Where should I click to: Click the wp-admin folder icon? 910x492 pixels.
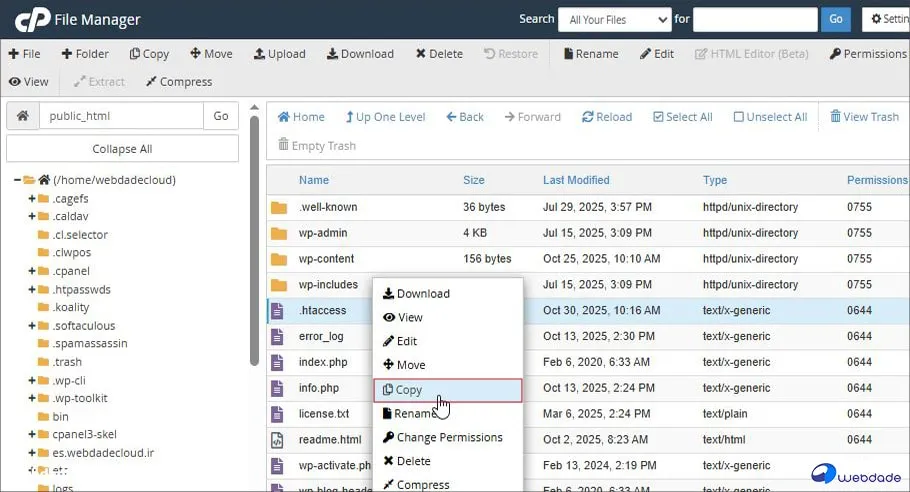[x=279, y=234]
